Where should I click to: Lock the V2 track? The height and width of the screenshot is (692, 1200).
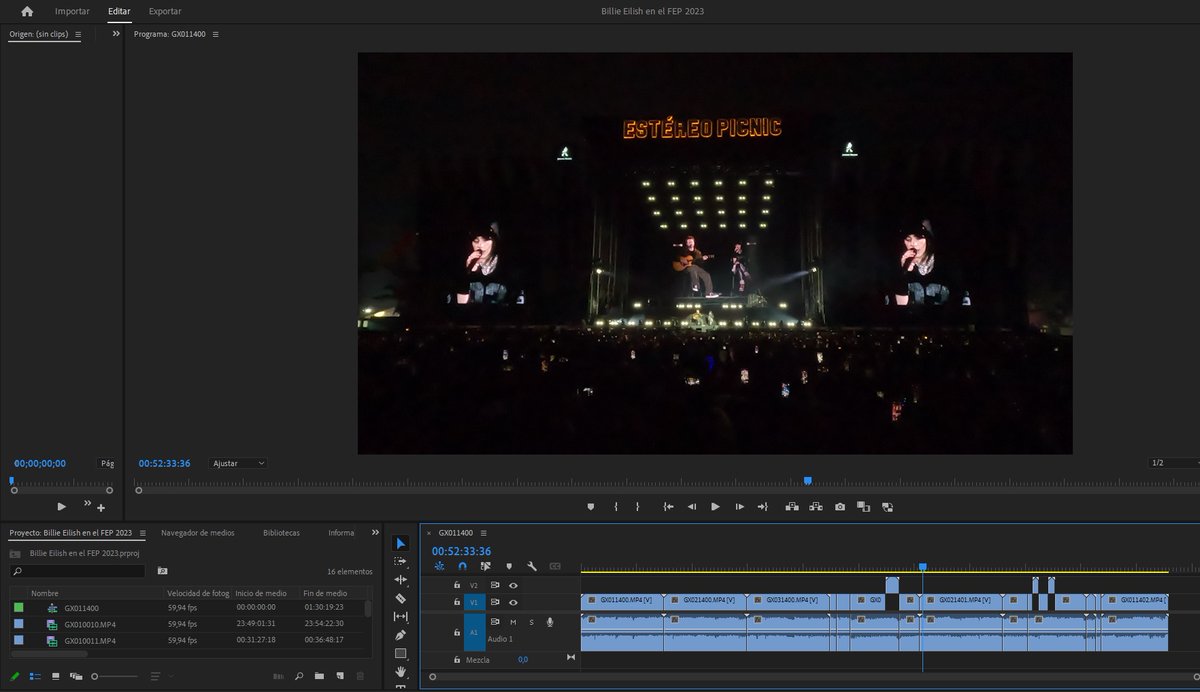click(457, 585)
